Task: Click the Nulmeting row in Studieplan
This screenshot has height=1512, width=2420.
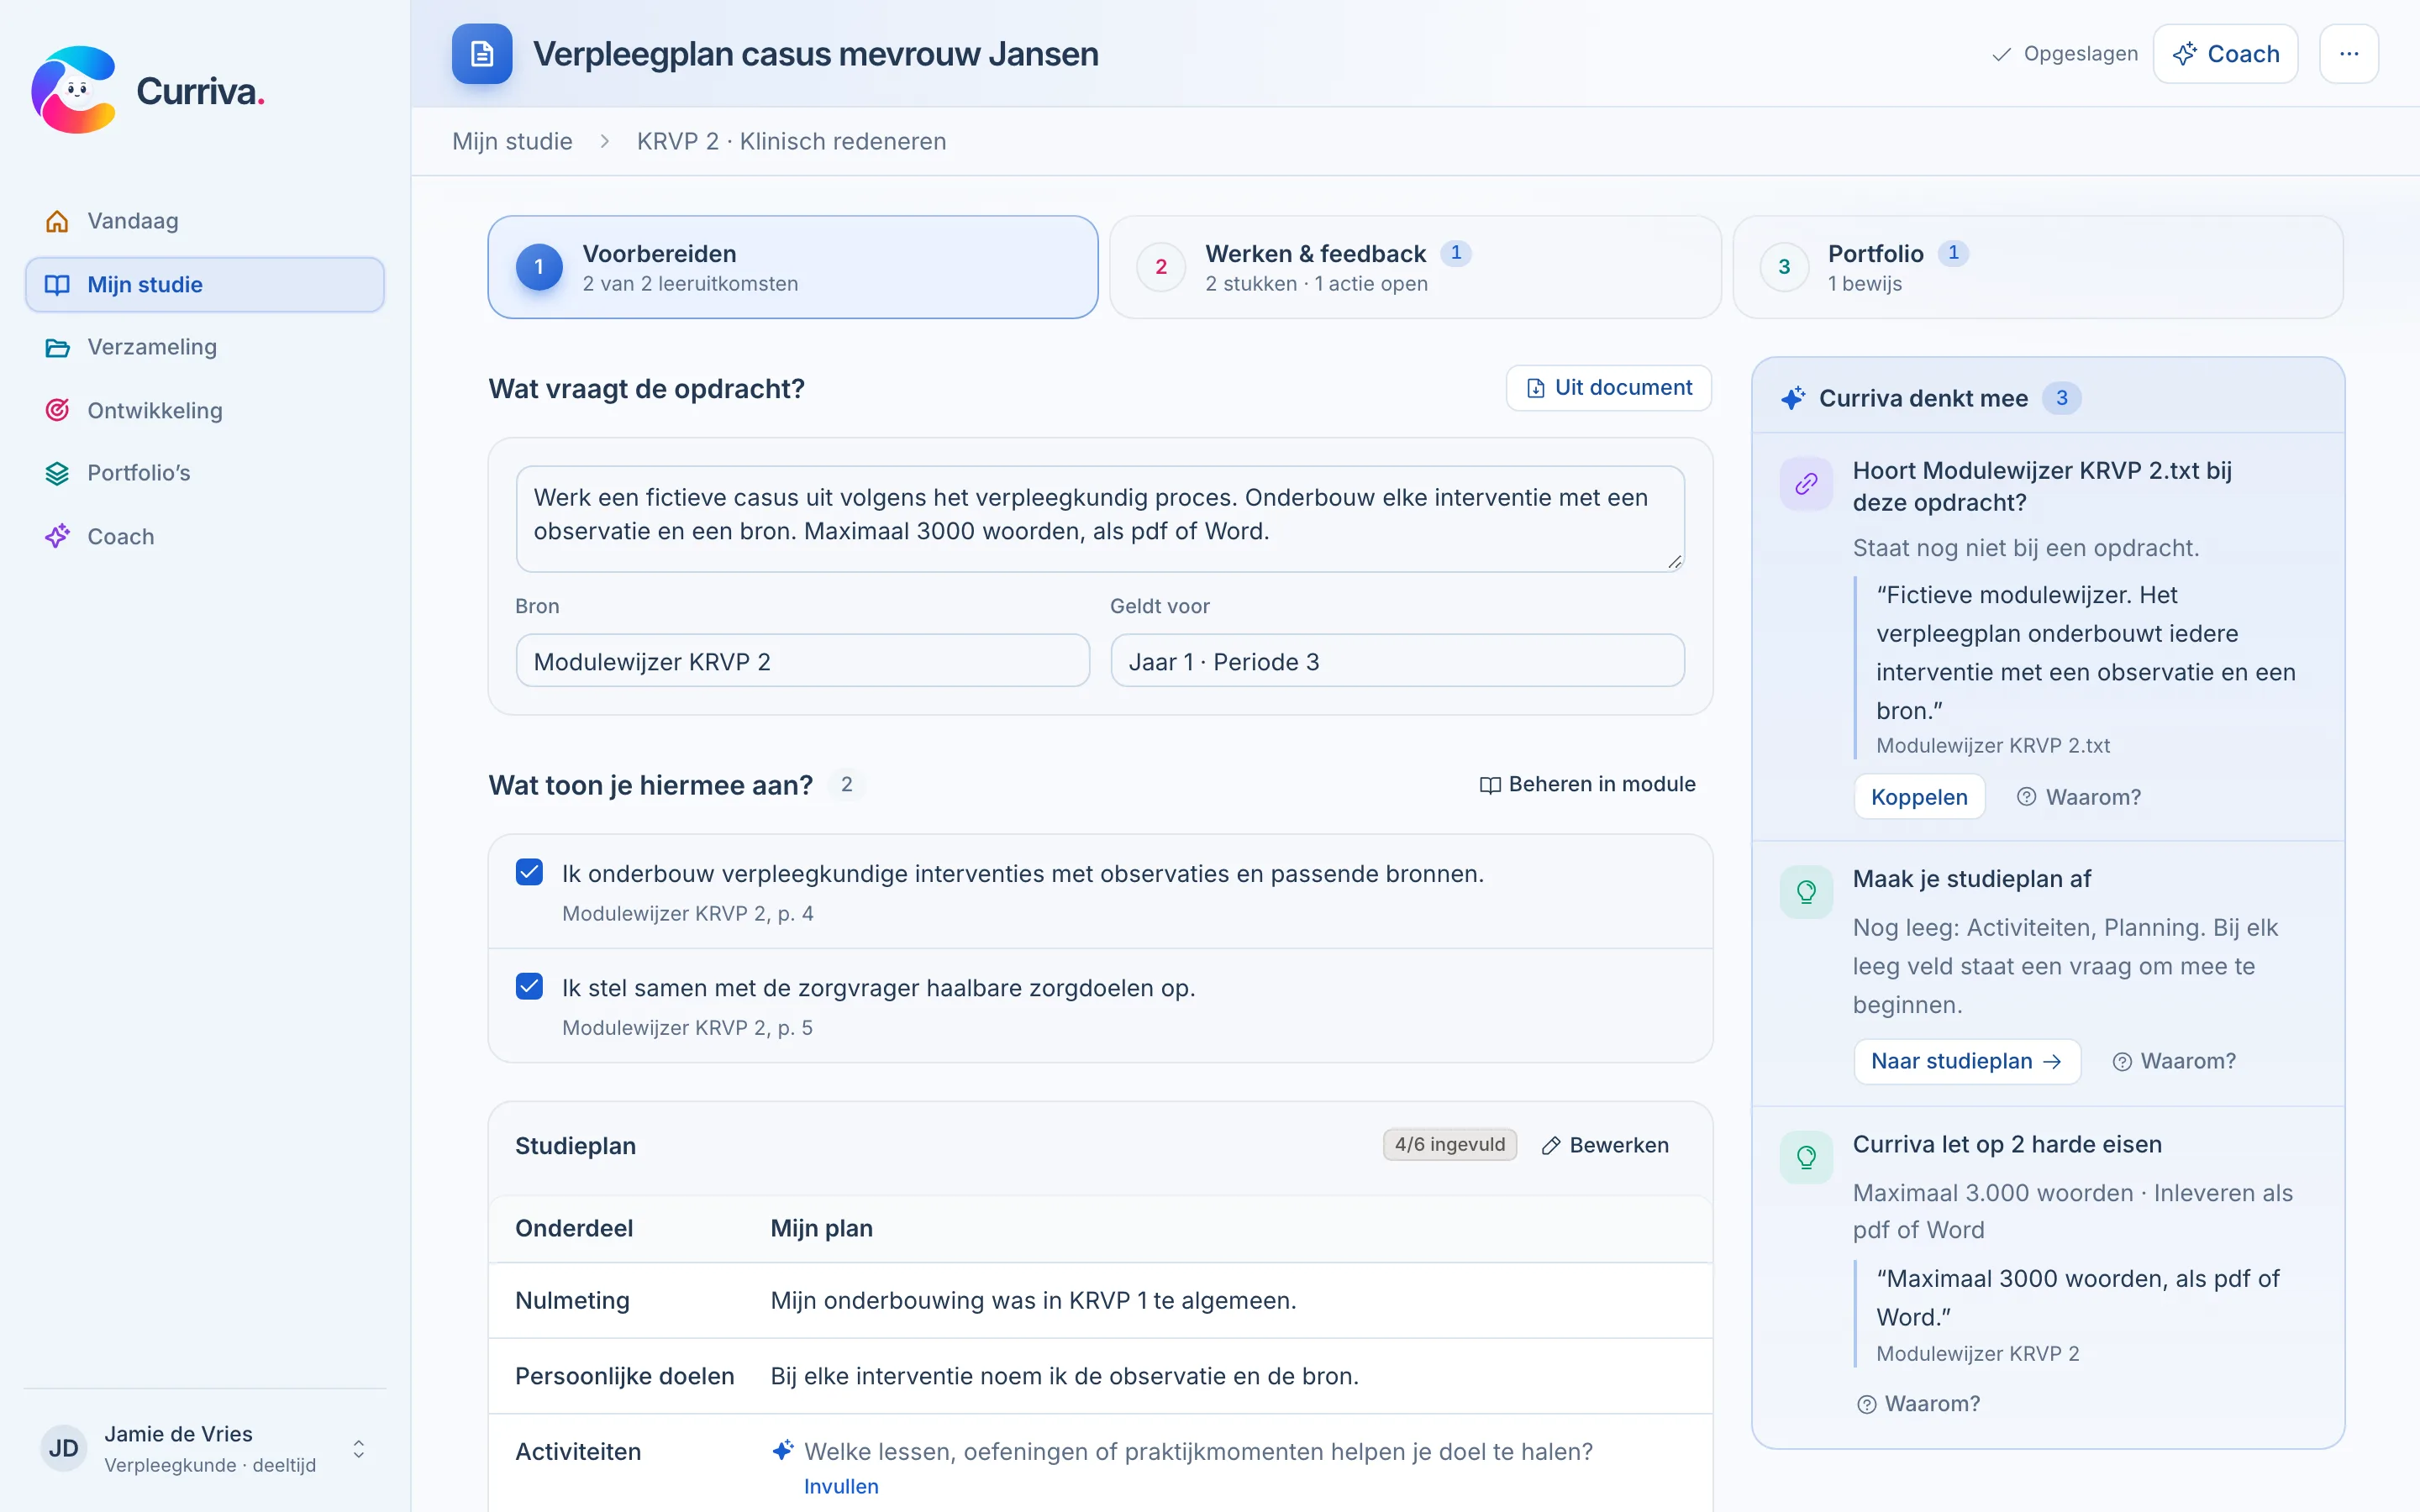Action: pos(1100,1300)
